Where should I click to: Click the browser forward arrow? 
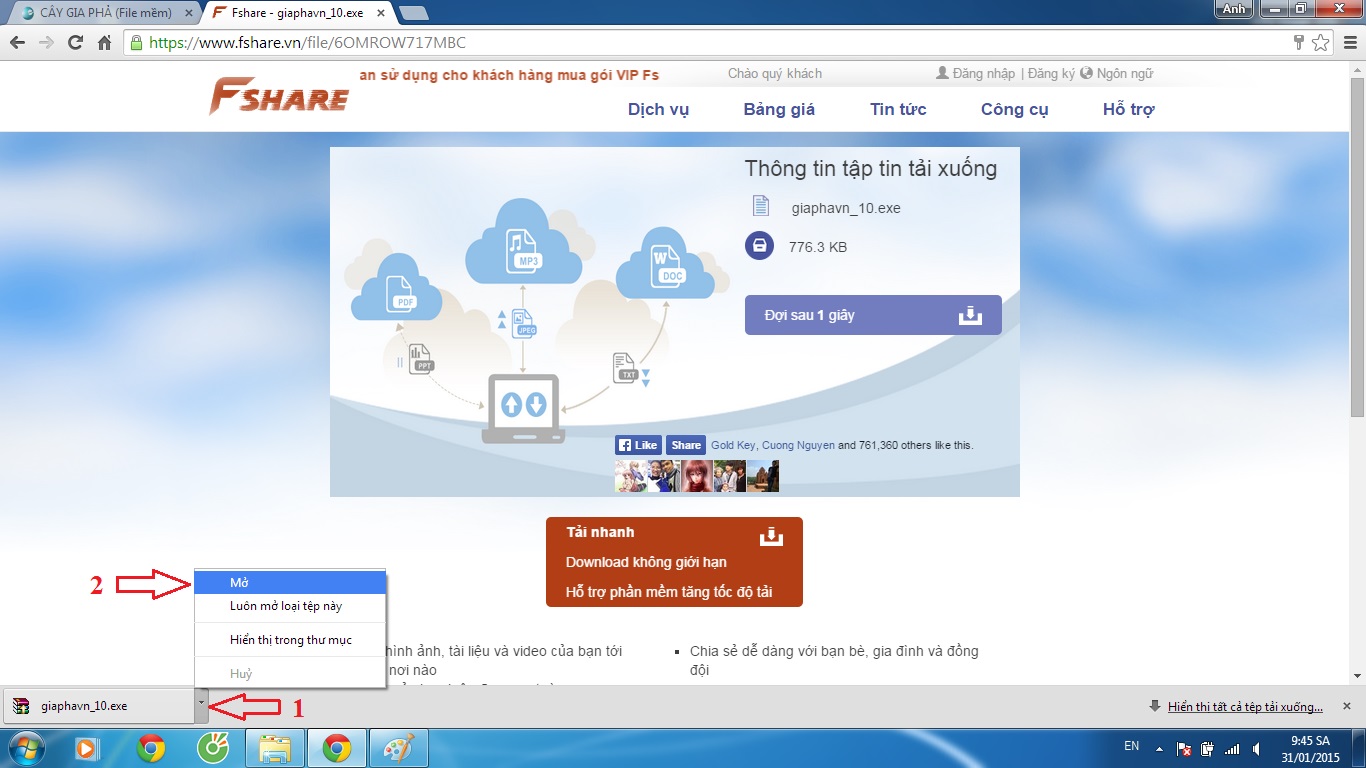coord(46,43)
